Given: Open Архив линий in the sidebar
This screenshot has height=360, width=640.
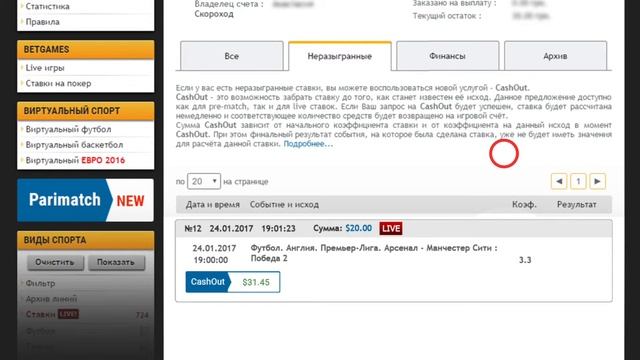Looking at the screenshot, I should coord(51,299).
